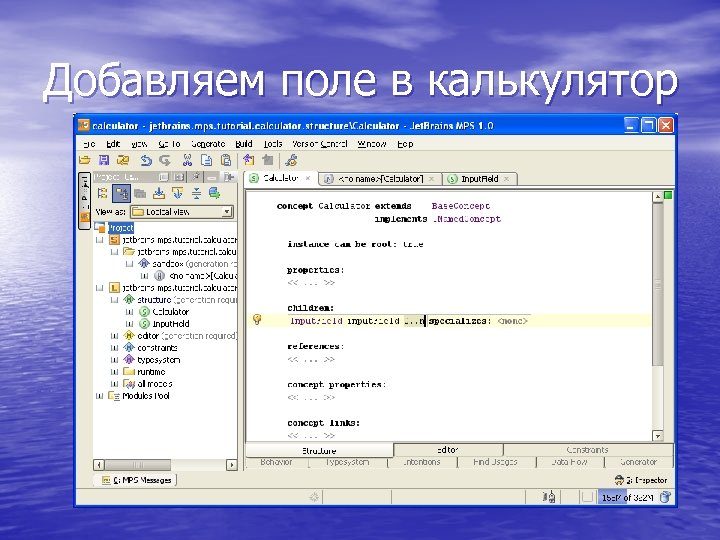Open the Version Control menu
The image size is (720, 540).
click(x=320, y=144)
